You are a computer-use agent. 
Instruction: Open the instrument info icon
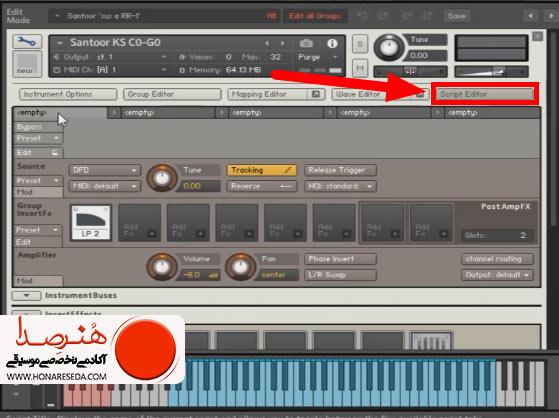(x=332, y=44)
